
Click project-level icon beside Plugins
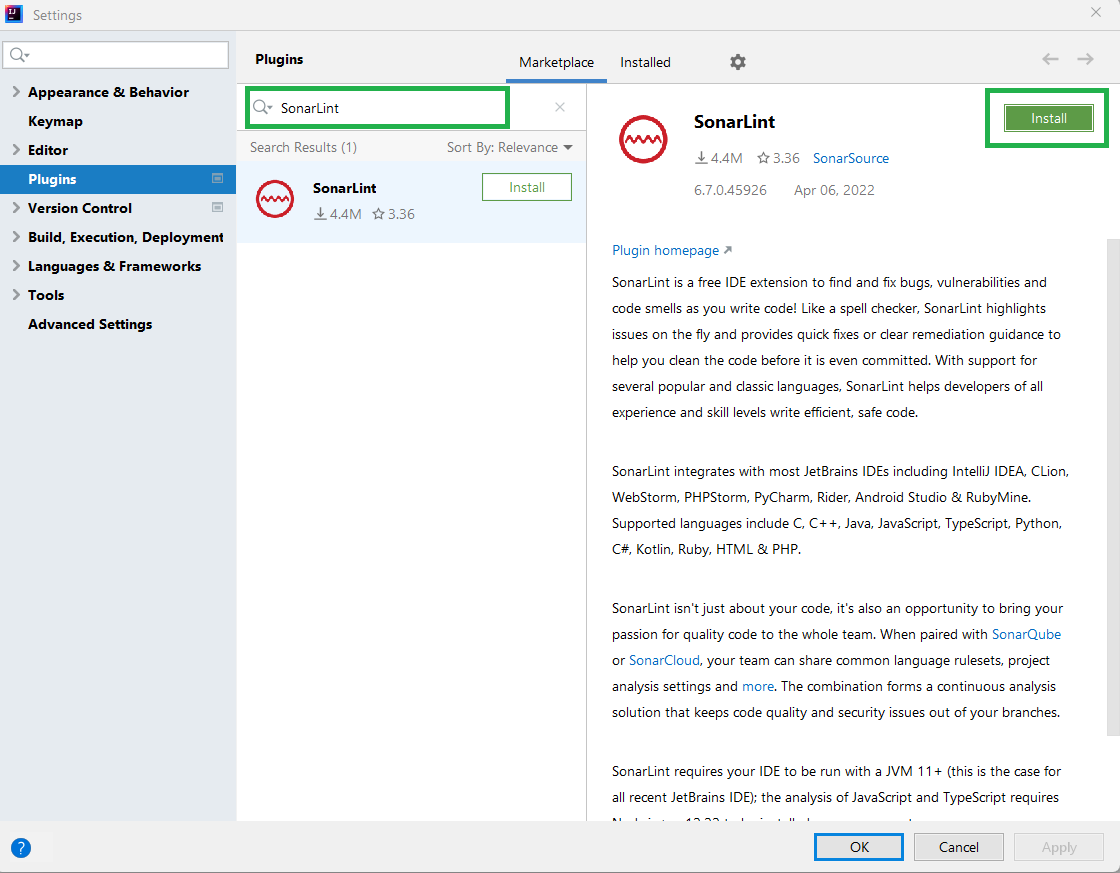click(217, 179)
